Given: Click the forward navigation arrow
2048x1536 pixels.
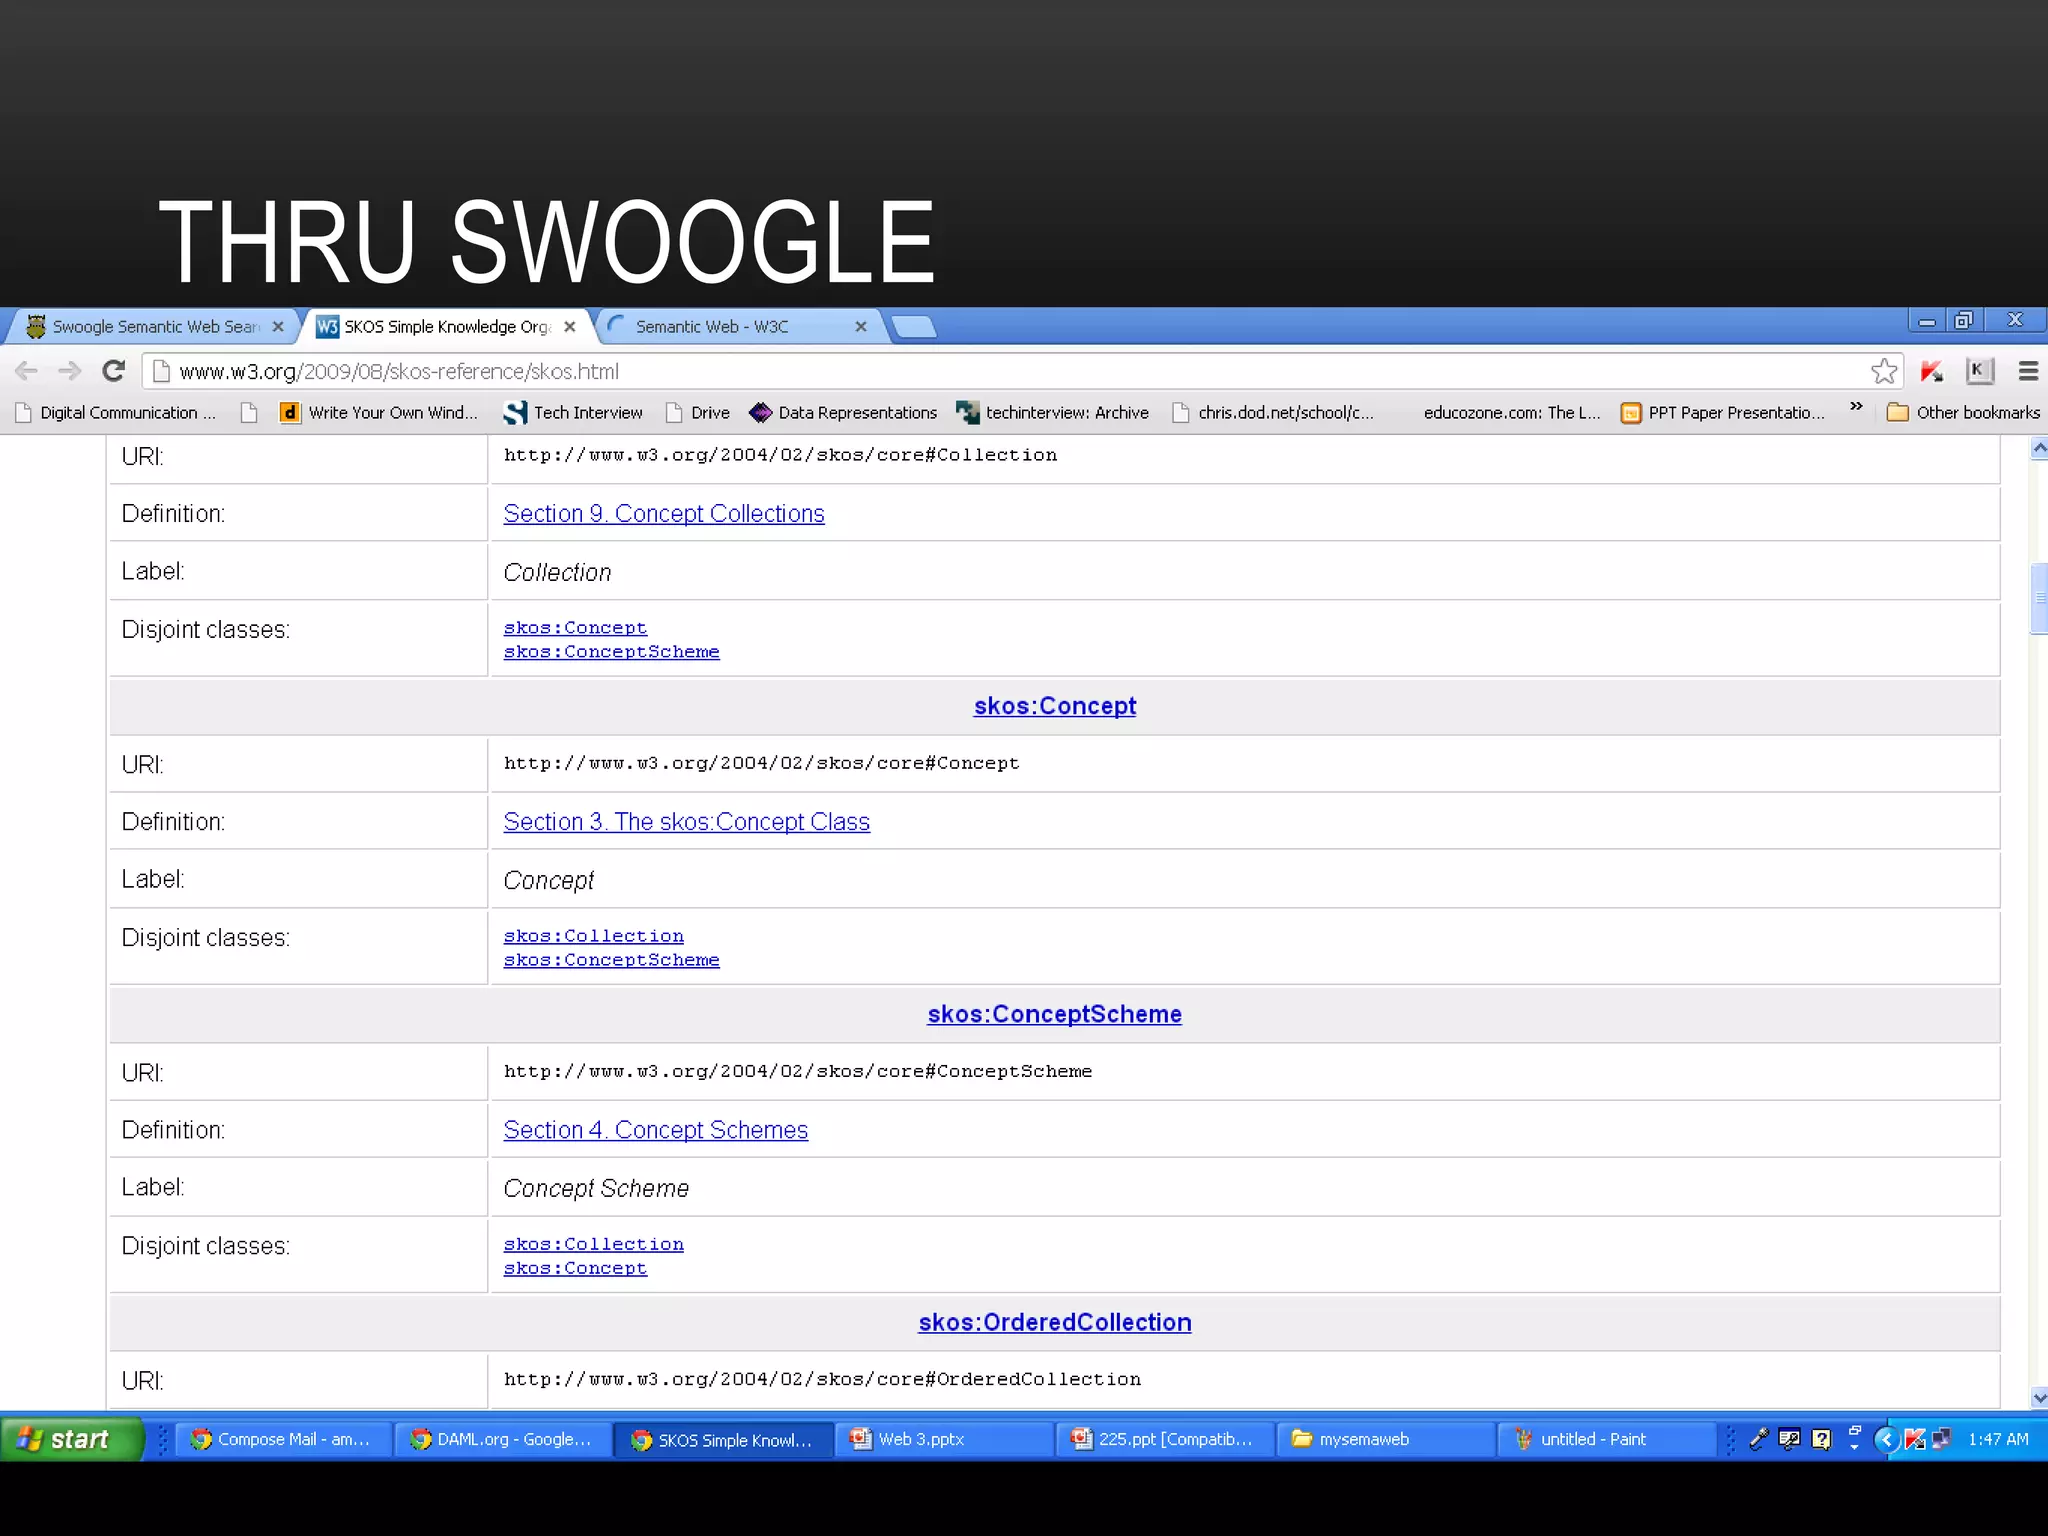Looking at the screenshot, I should pos(69,371).
